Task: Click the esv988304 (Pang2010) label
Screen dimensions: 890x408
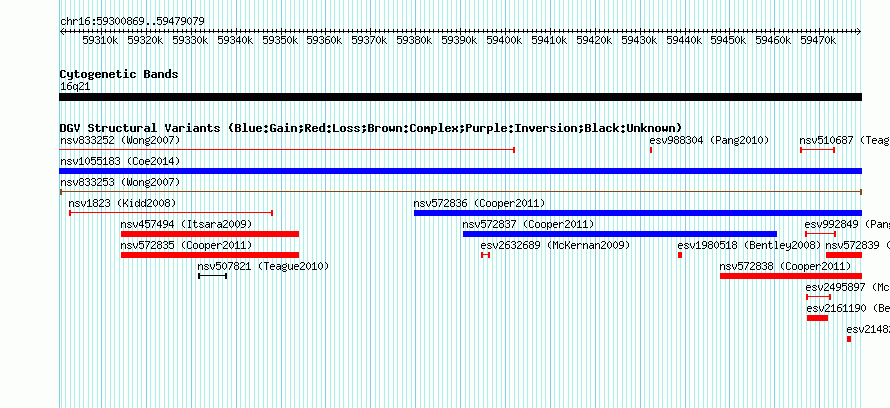Action: [709, 140]
